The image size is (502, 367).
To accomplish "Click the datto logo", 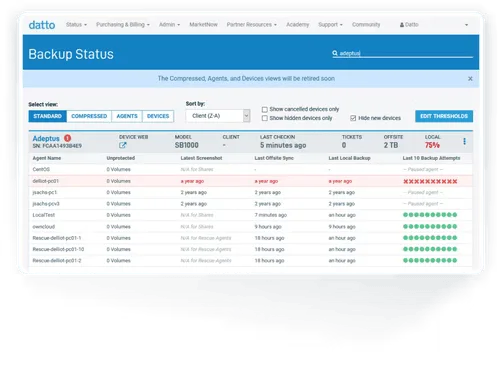I will click(42, 25).
